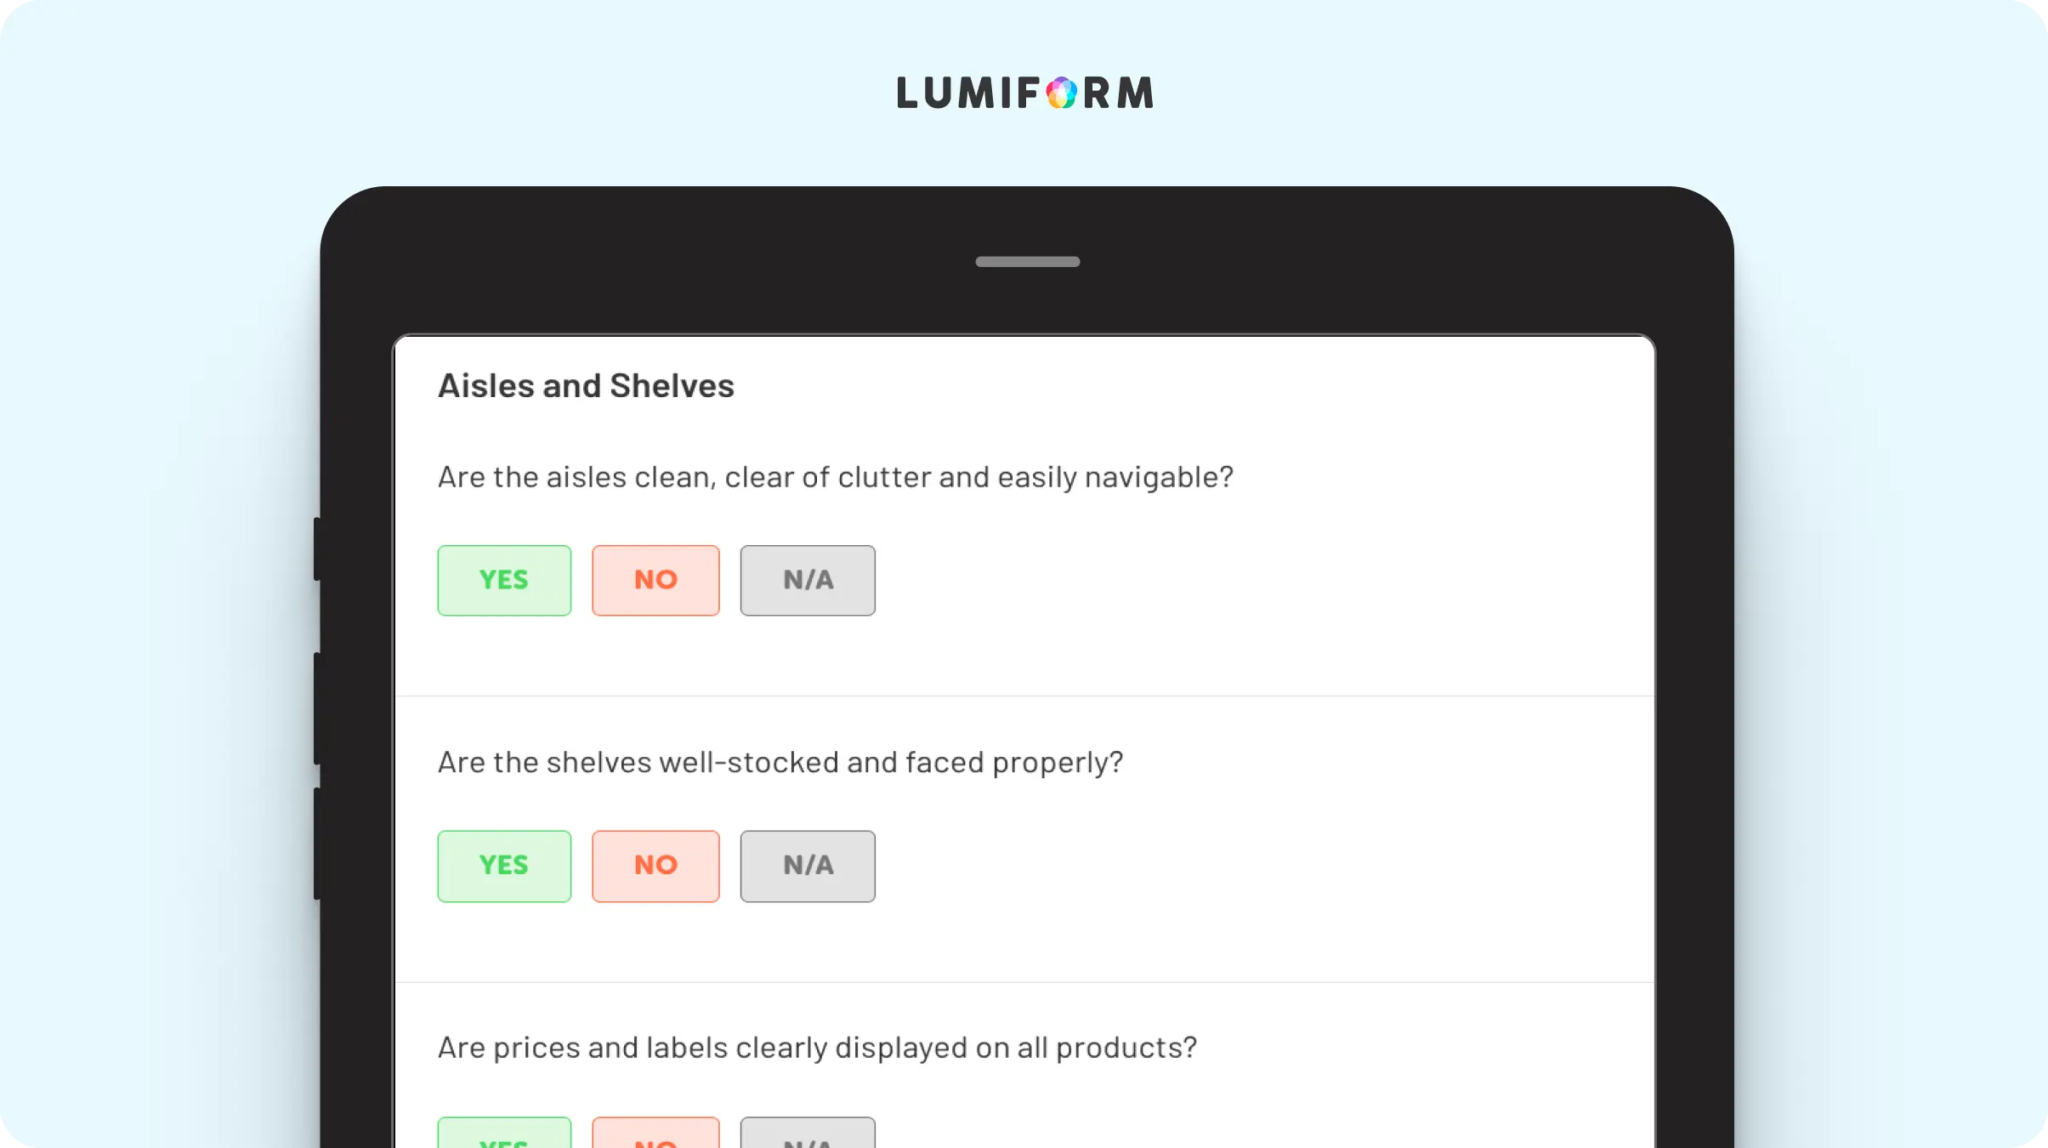Click the shelves well-stocked question text

(780, 763)
